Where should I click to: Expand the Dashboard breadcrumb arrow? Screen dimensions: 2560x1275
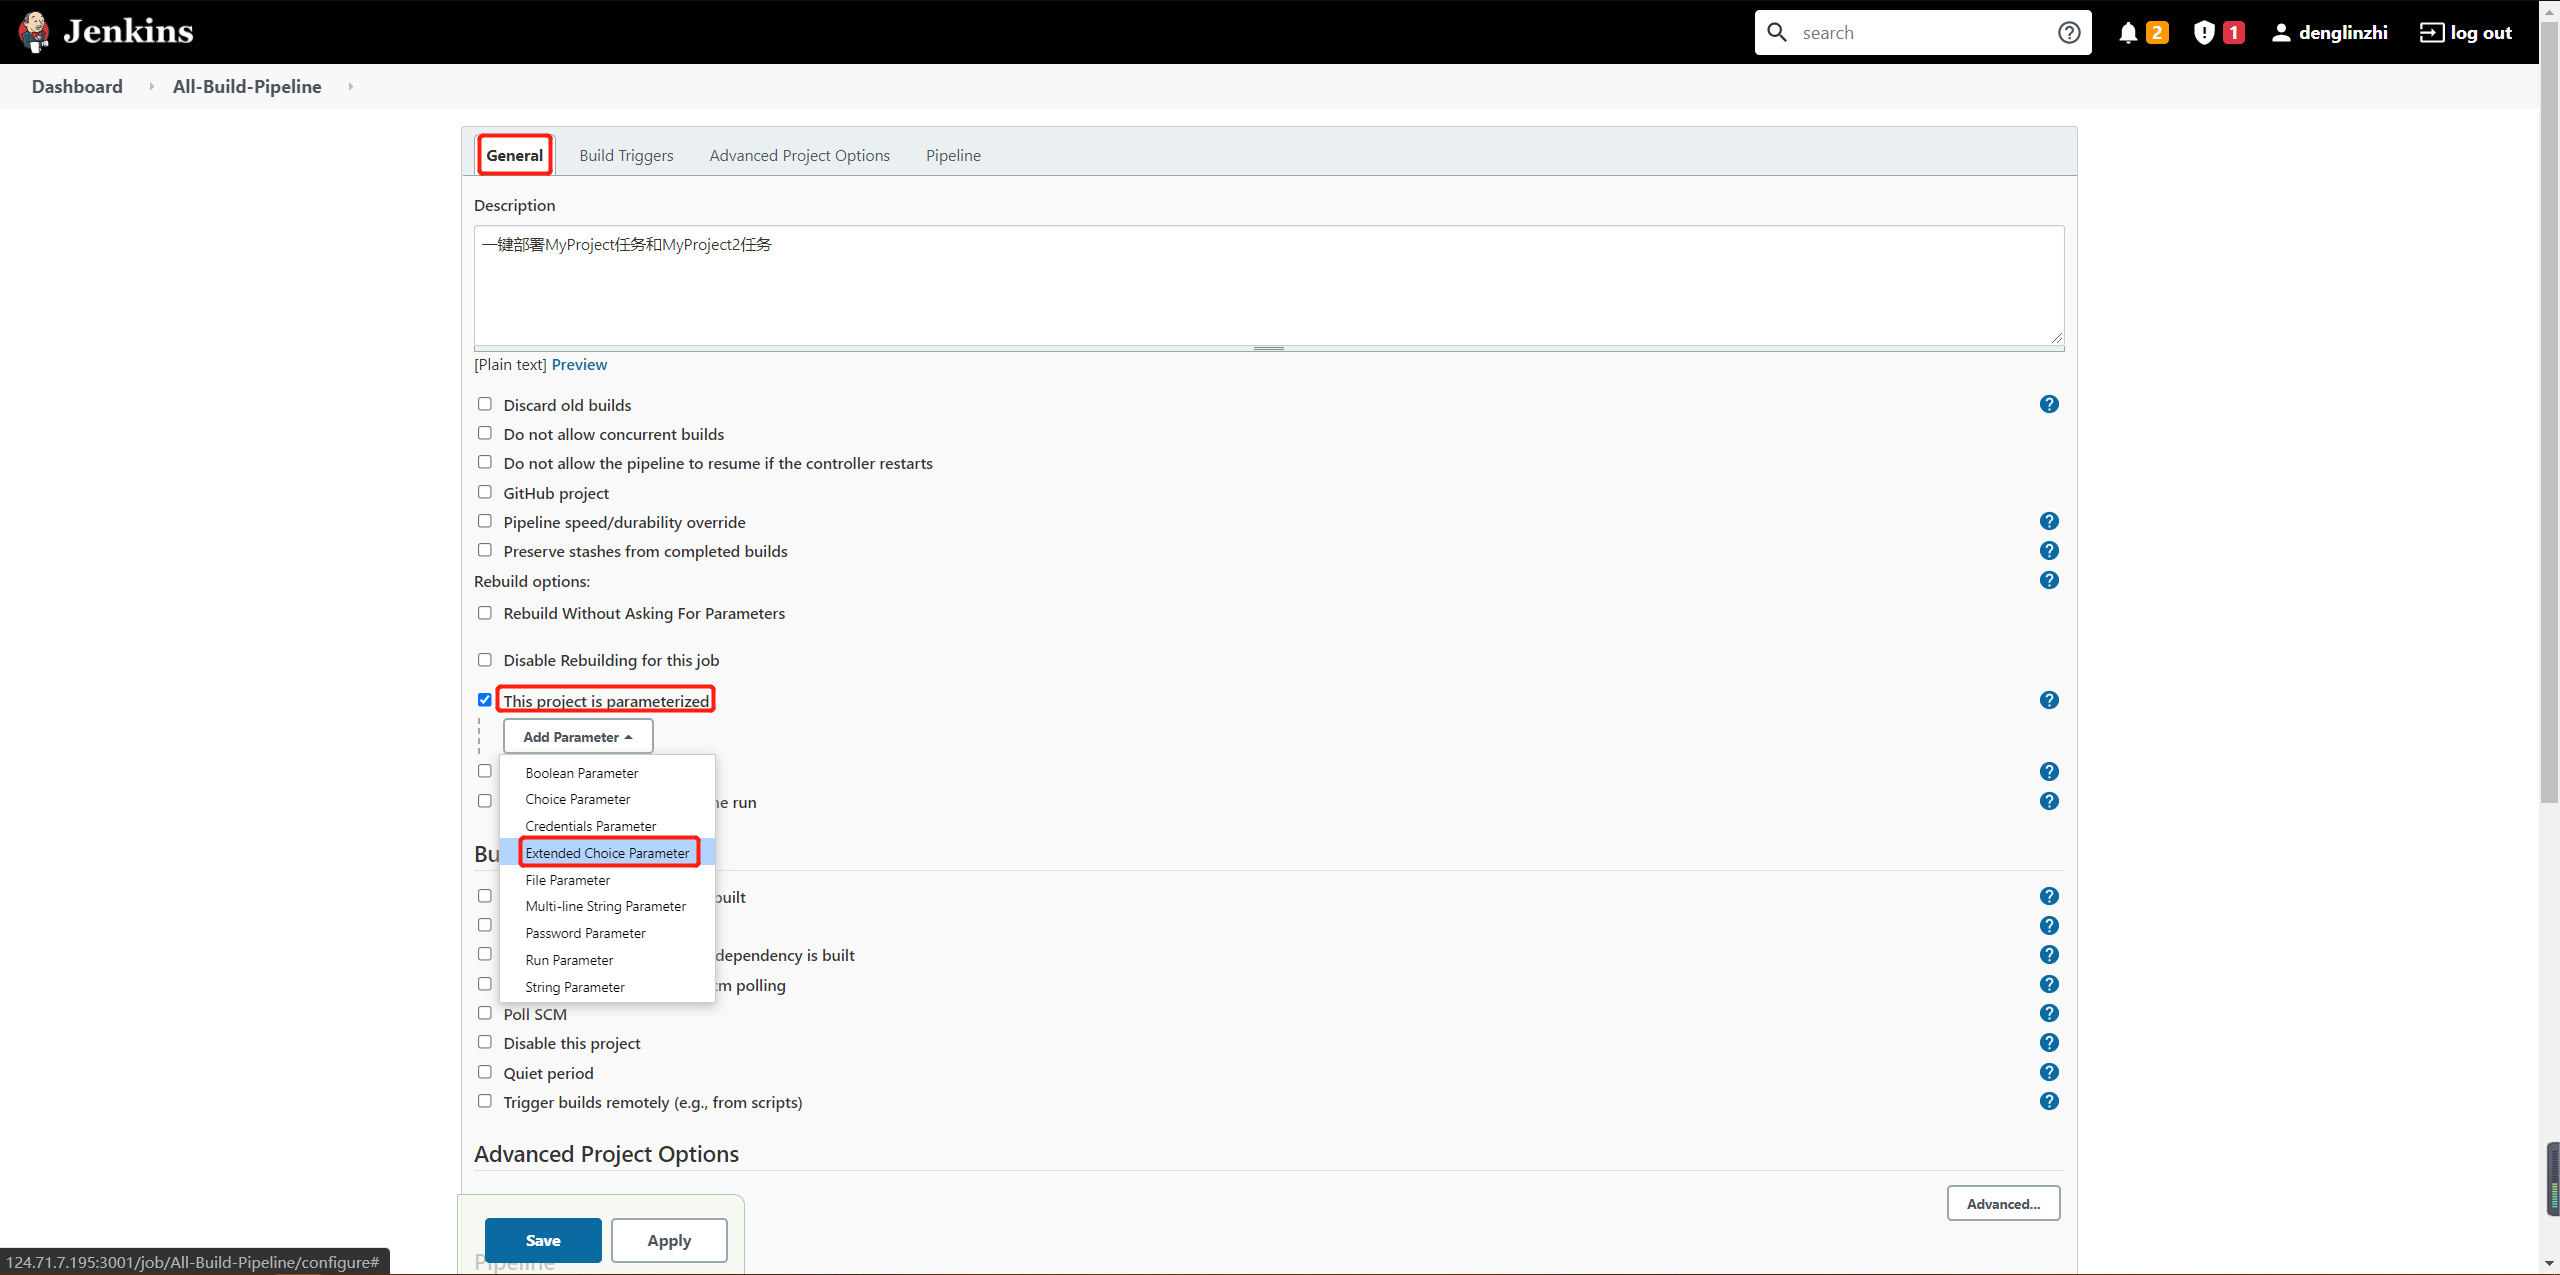point(151,87)
